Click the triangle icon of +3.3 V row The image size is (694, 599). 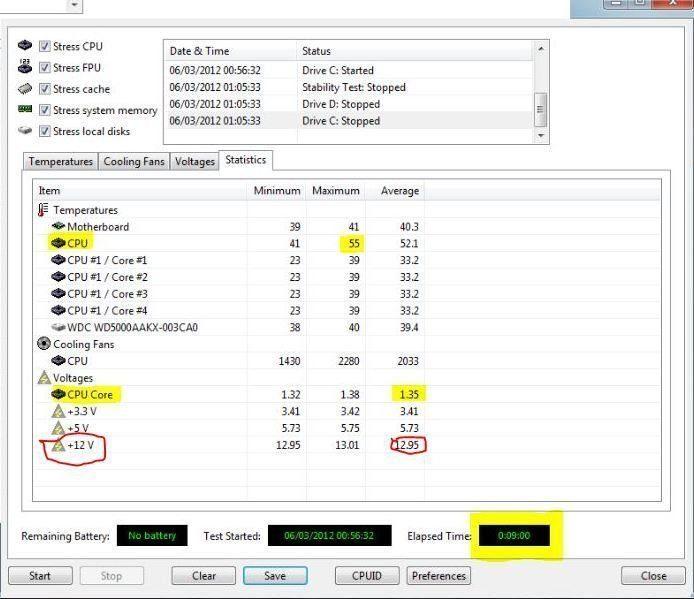click(x=58, y=411)
